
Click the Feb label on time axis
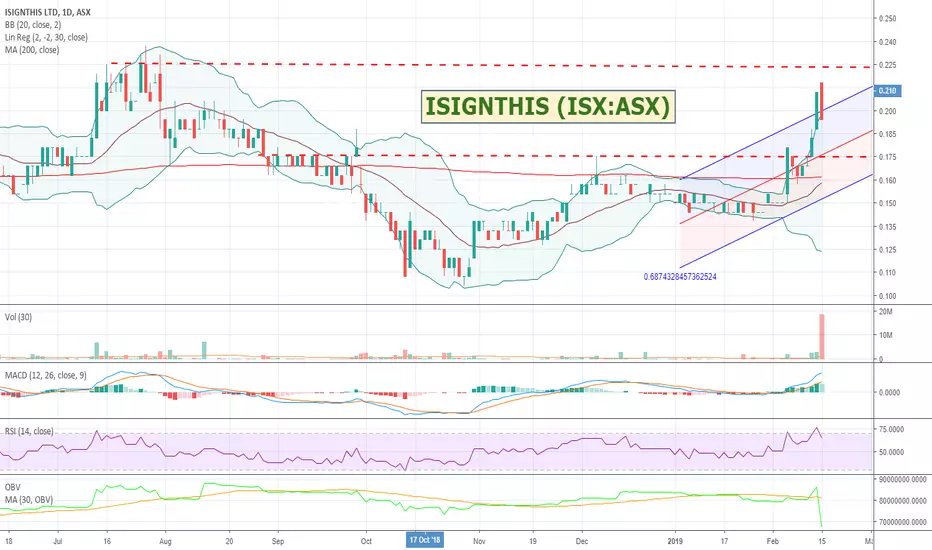coord(772,541)
